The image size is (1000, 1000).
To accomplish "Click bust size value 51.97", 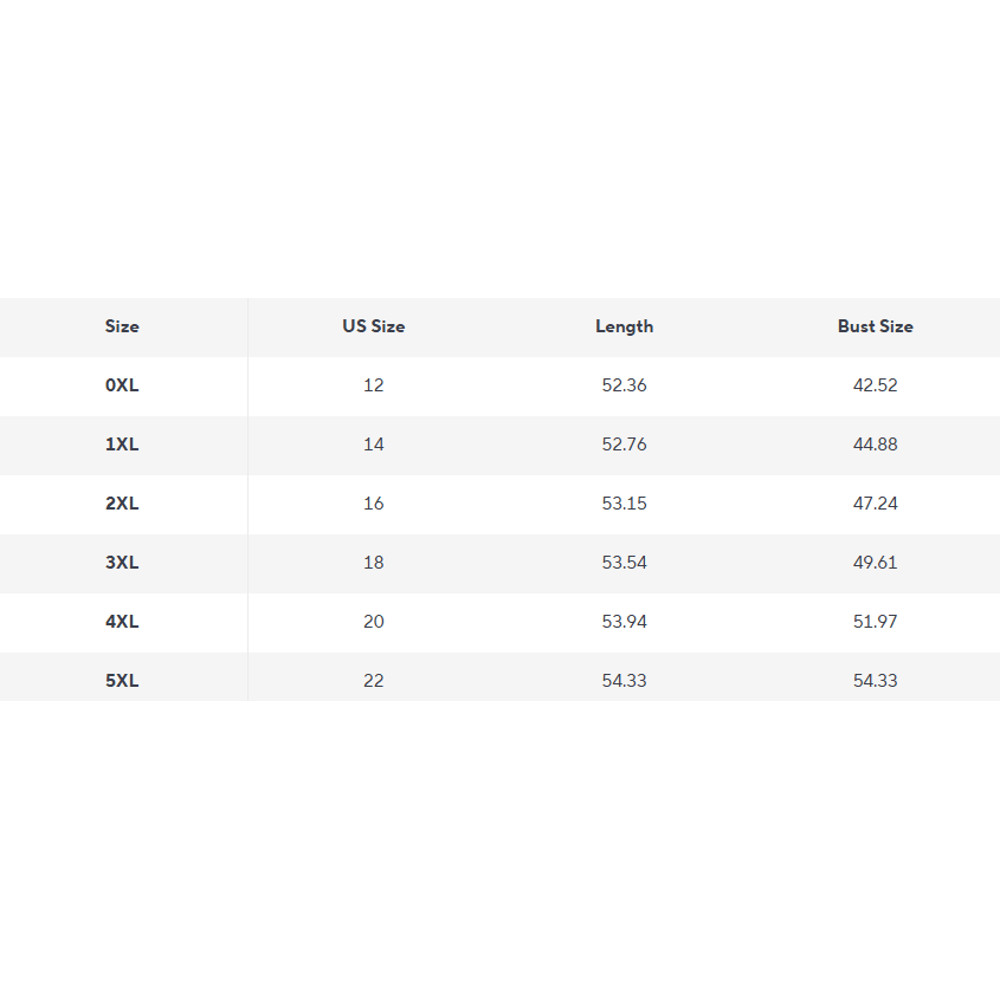I will coord(875,621).
